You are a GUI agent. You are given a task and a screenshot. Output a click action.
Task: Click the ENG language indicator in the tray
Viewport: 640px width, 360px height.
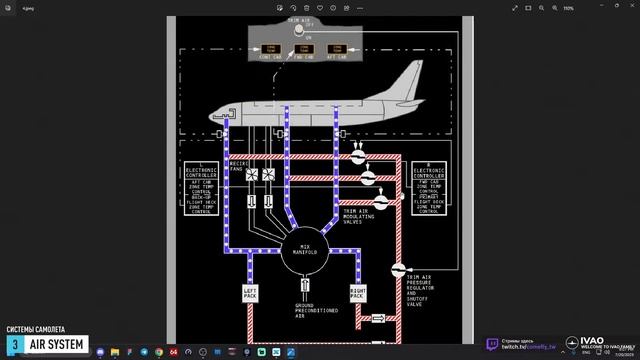click(x=586, y=352)
